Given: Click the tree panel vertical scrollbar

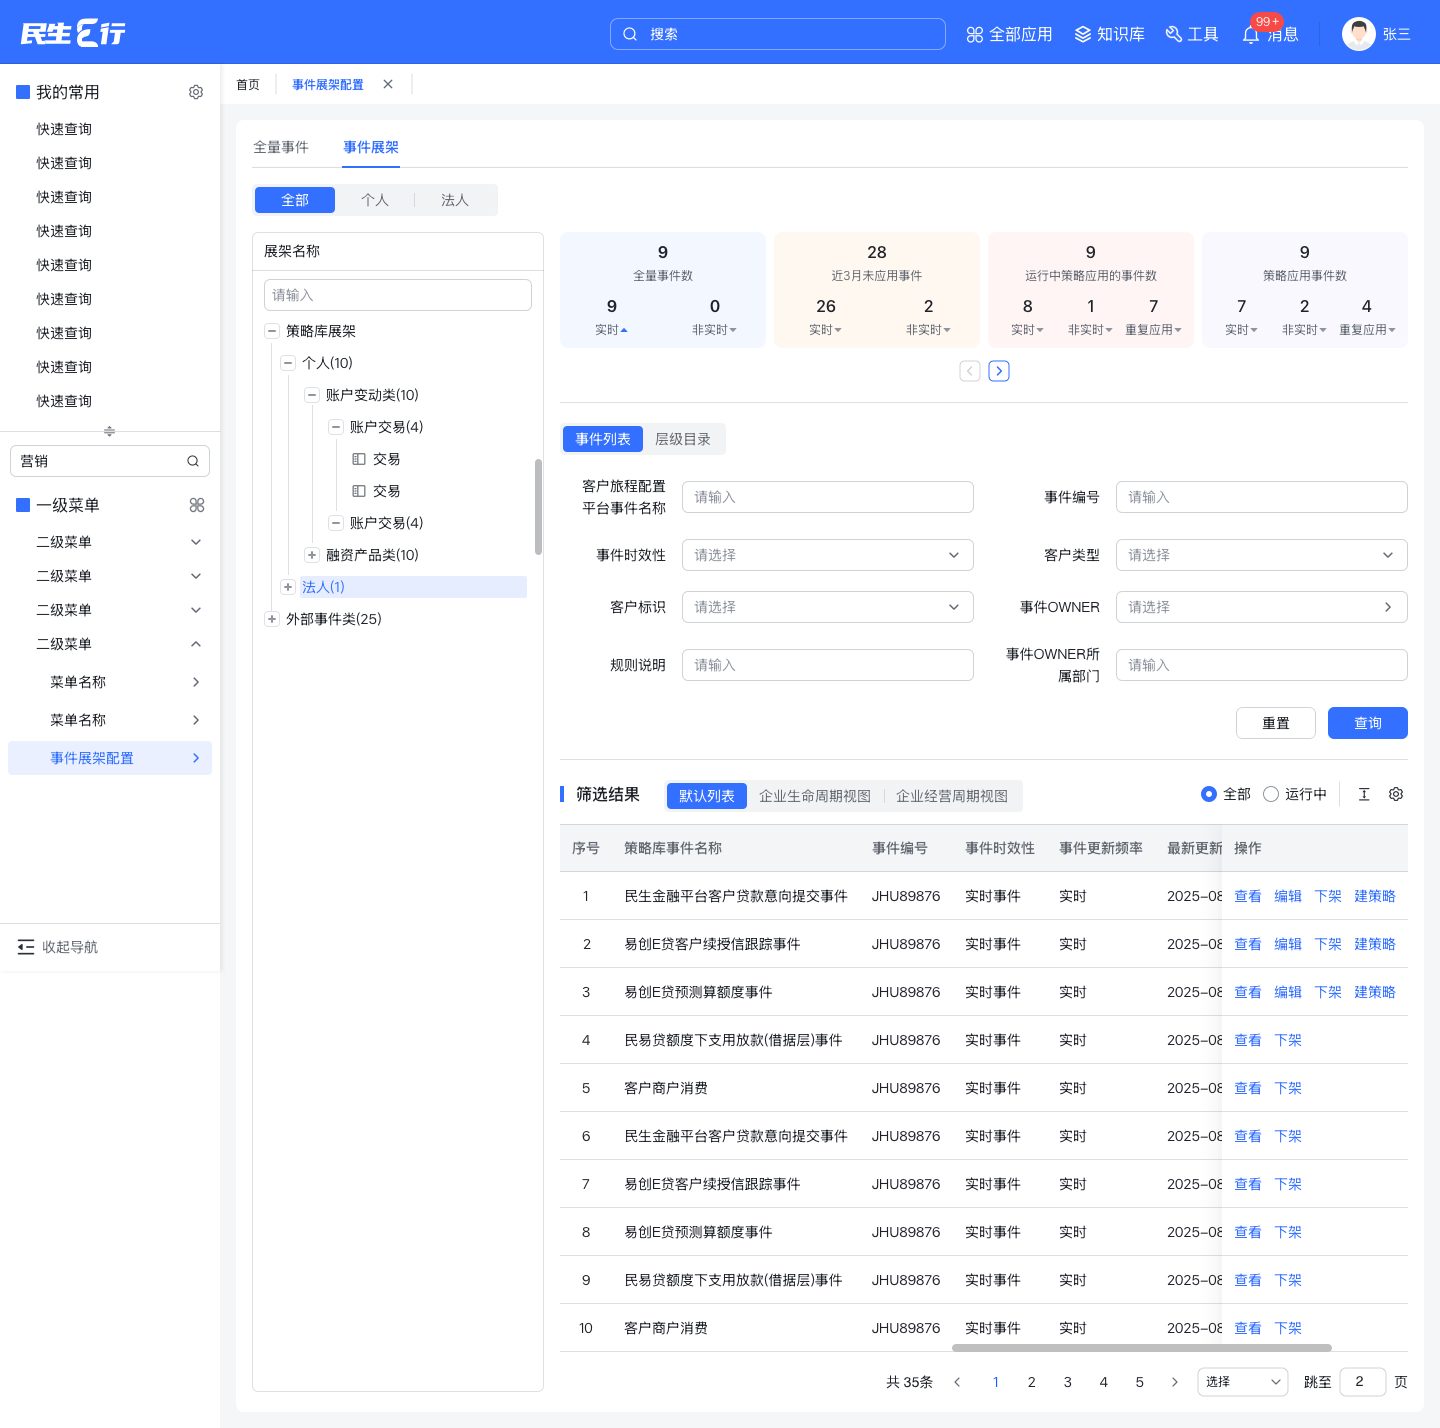Looking at the screenshot, I should coord(538,507).
